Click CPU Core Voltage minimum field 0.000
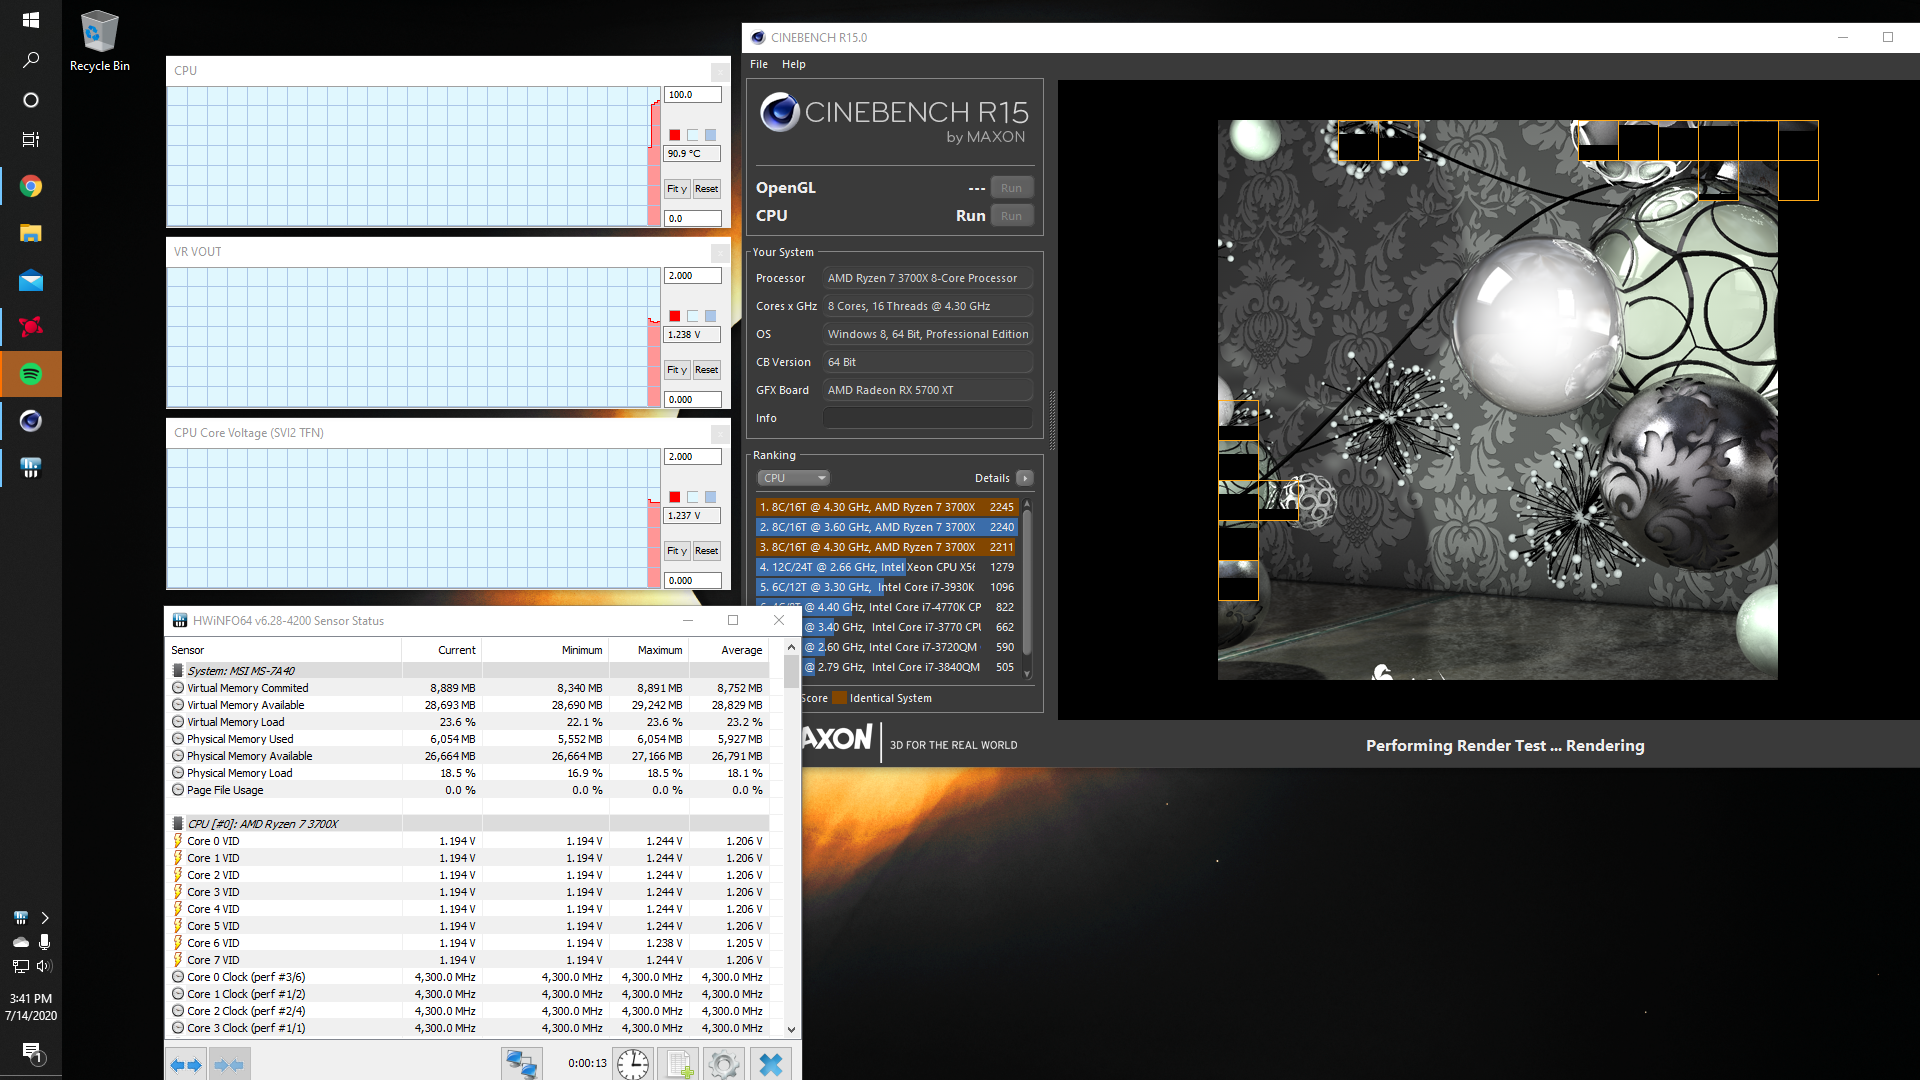 click(692, 580)
